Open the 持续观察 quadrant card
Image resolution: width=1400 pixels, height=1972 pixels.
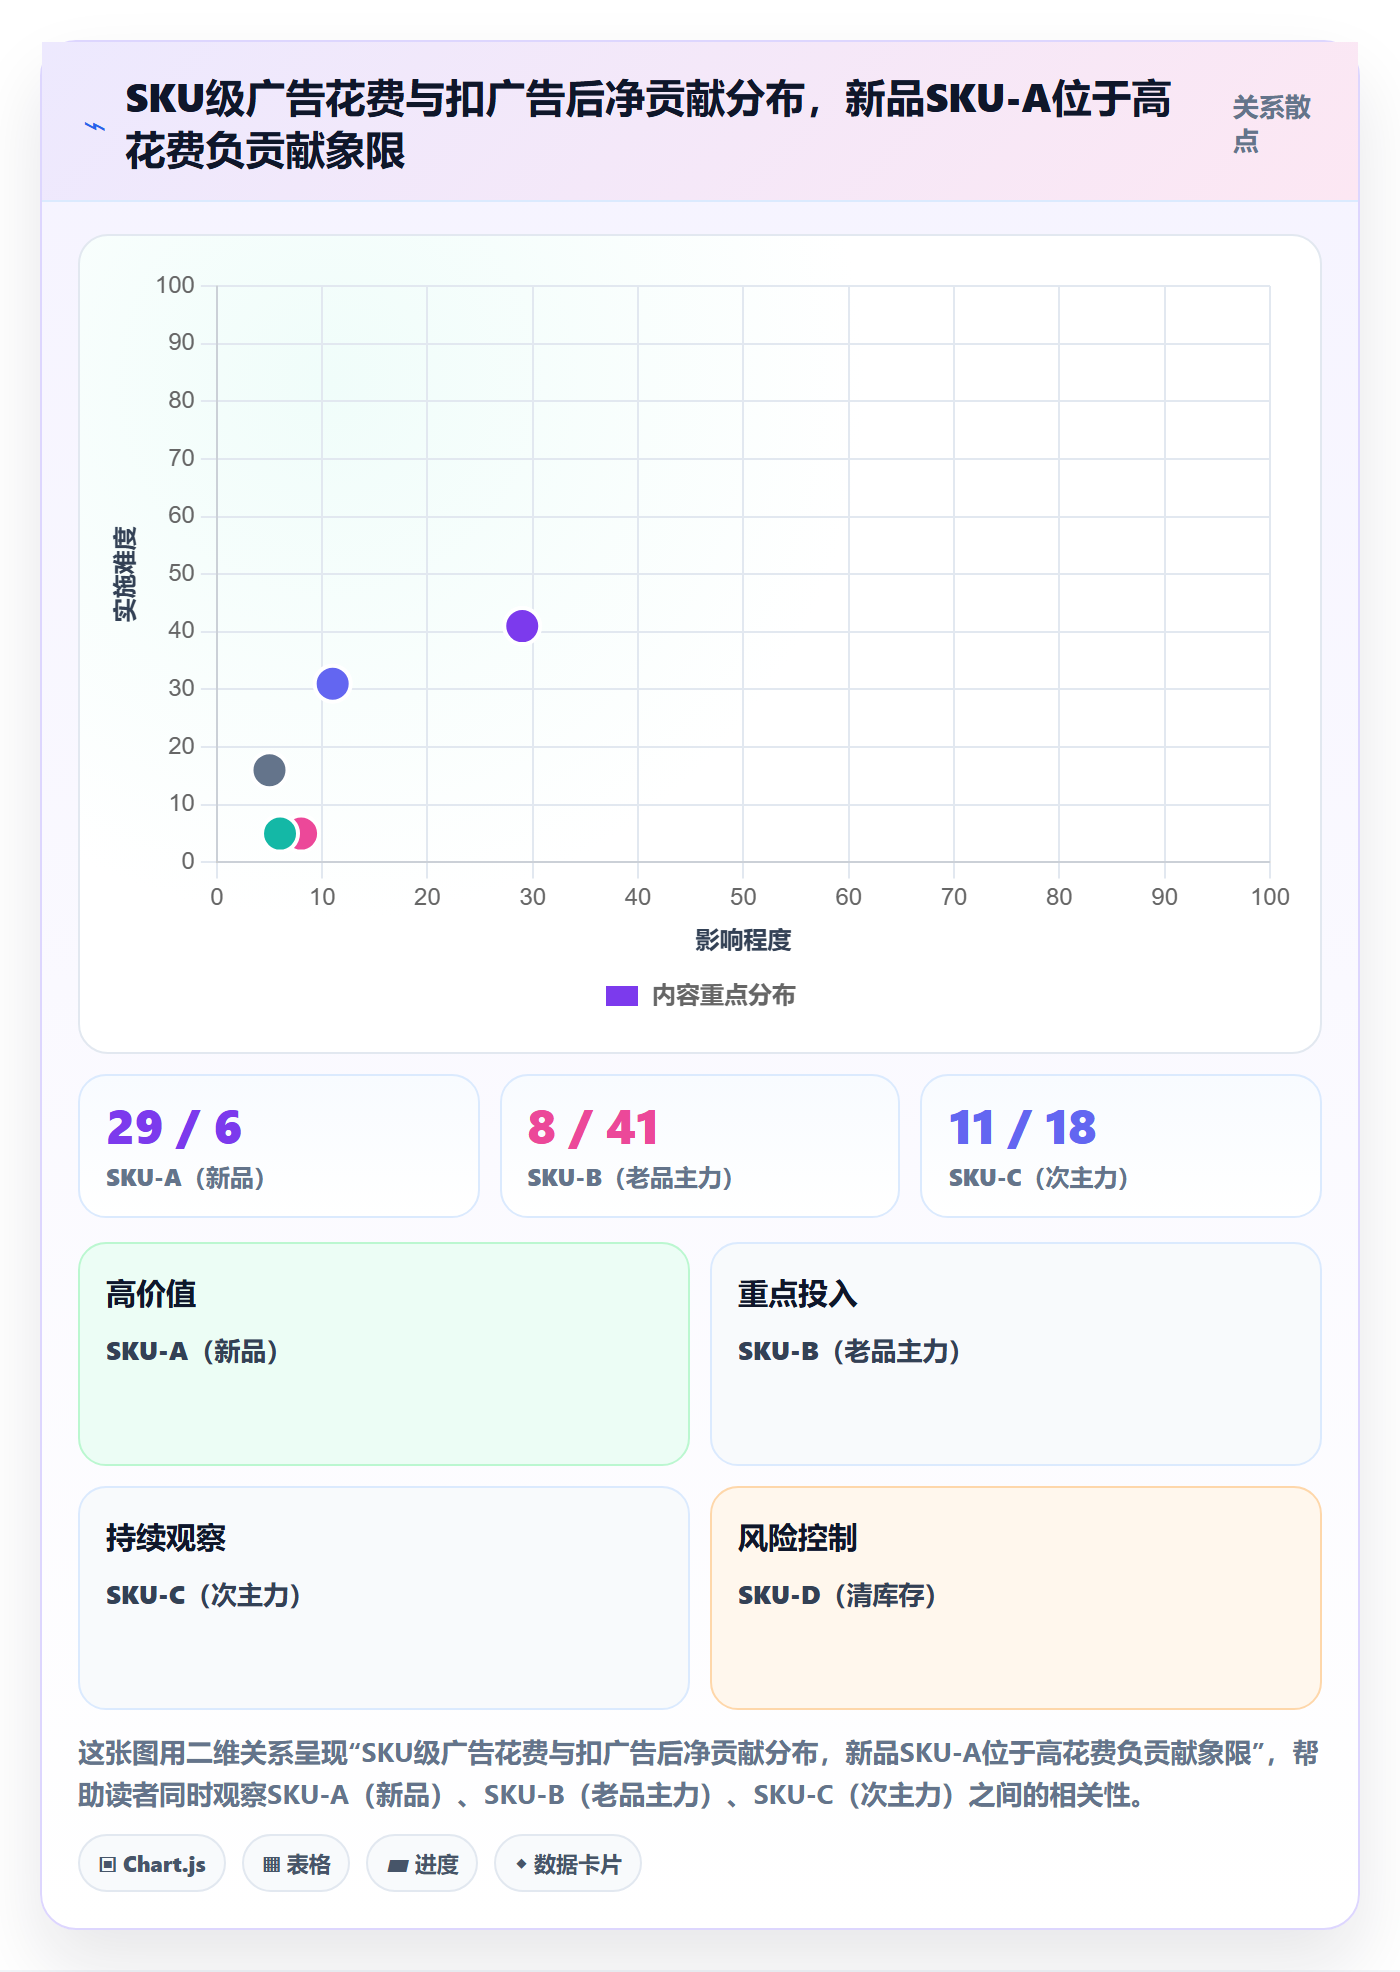pos(384,1598)
